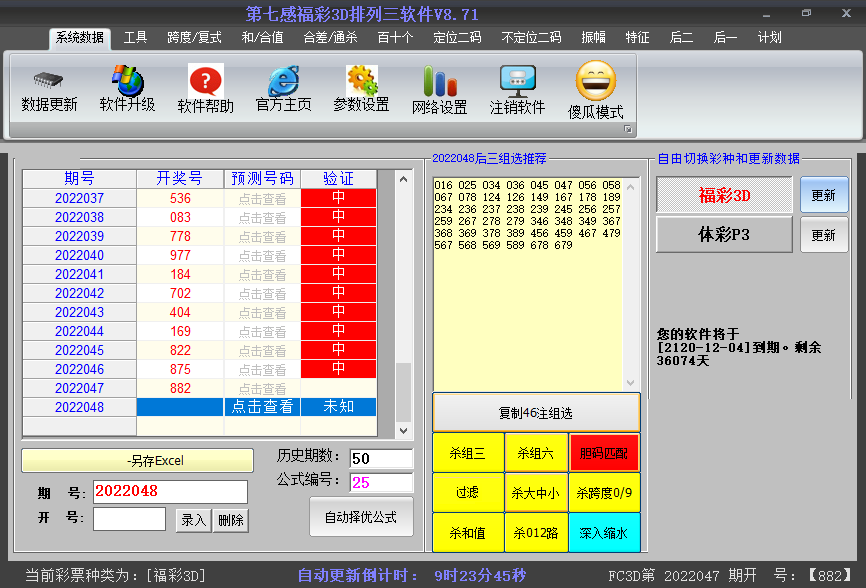Open 软件升级 software upgrade icon
Image resolution: width=866 pixels, height=588 pixels.
pos(128,80)
